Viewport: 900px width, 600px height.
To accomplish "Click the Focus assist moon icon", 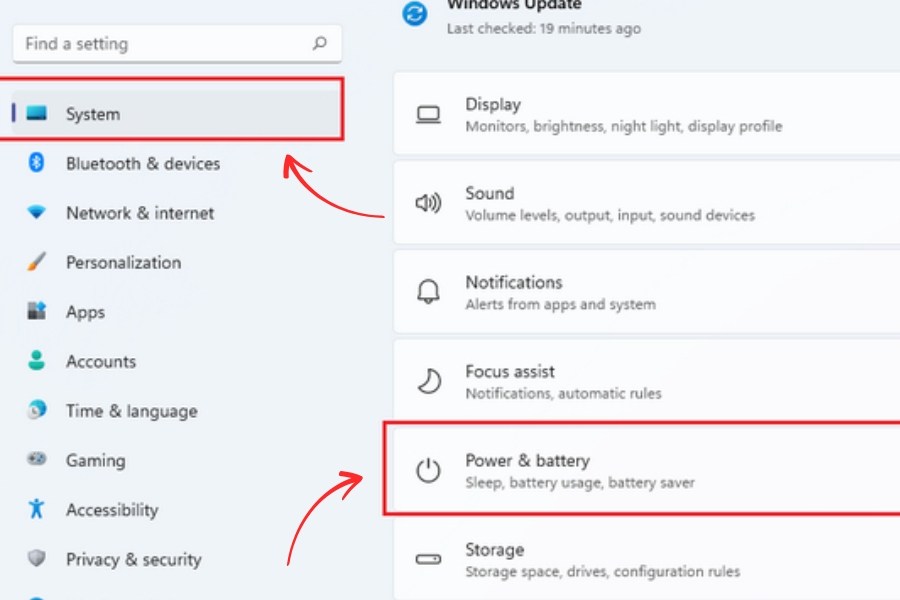I will tap(428, 381).
